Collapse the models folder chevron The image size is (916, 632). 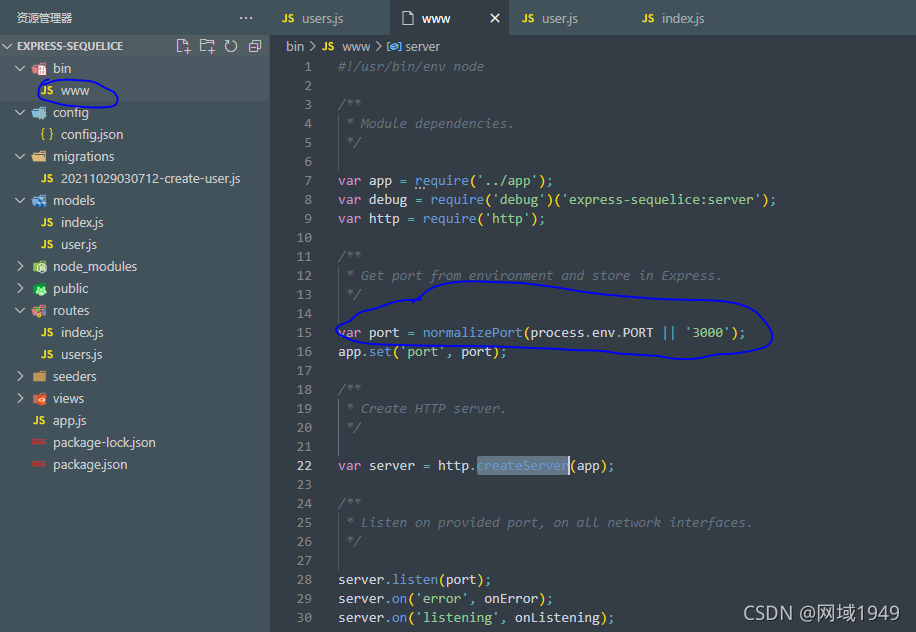coord(20,200)
